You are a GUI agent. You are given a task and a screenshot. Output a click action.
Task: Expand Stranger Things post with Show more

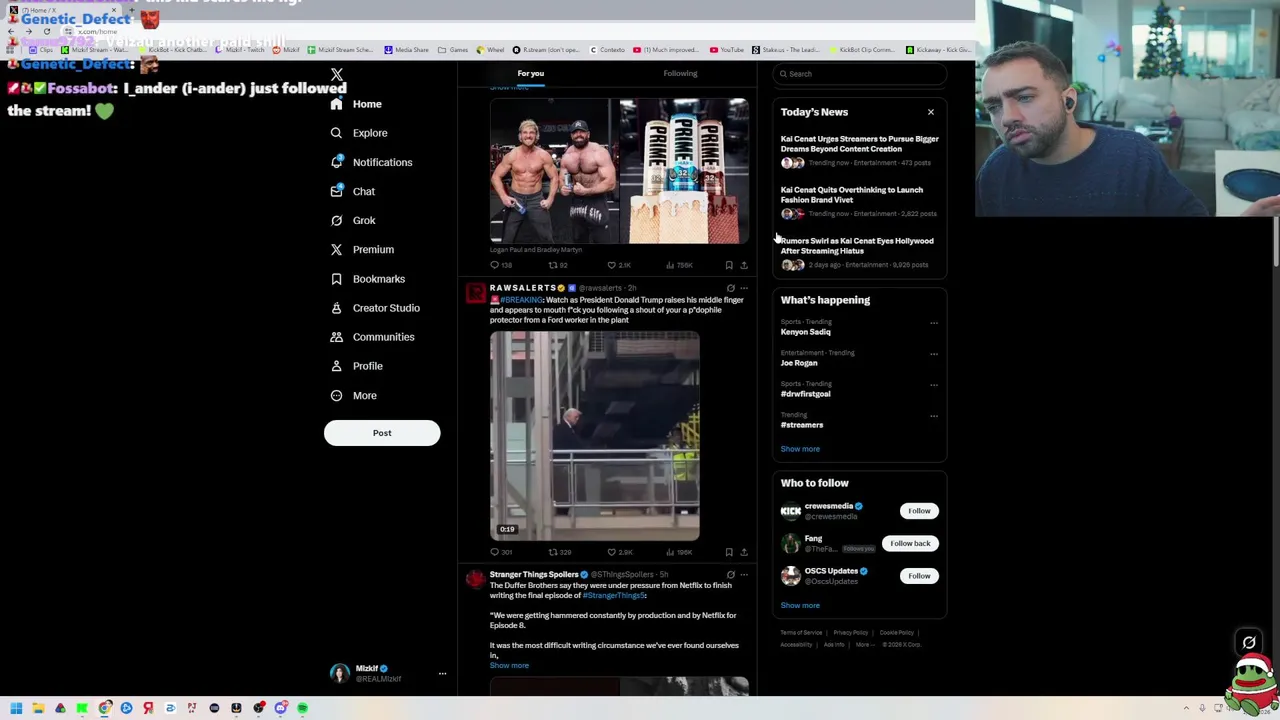[509, 666]
